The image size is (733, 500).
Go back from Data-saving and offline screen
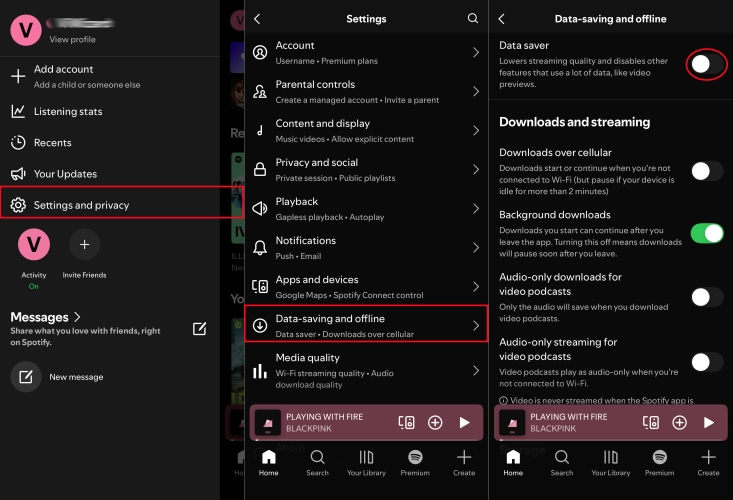pos(502,19)
